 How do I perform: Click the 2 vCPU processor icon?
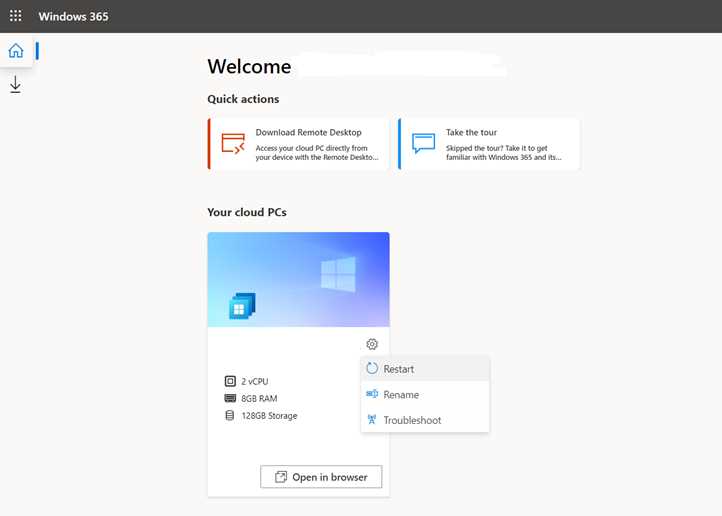[230, 381]
